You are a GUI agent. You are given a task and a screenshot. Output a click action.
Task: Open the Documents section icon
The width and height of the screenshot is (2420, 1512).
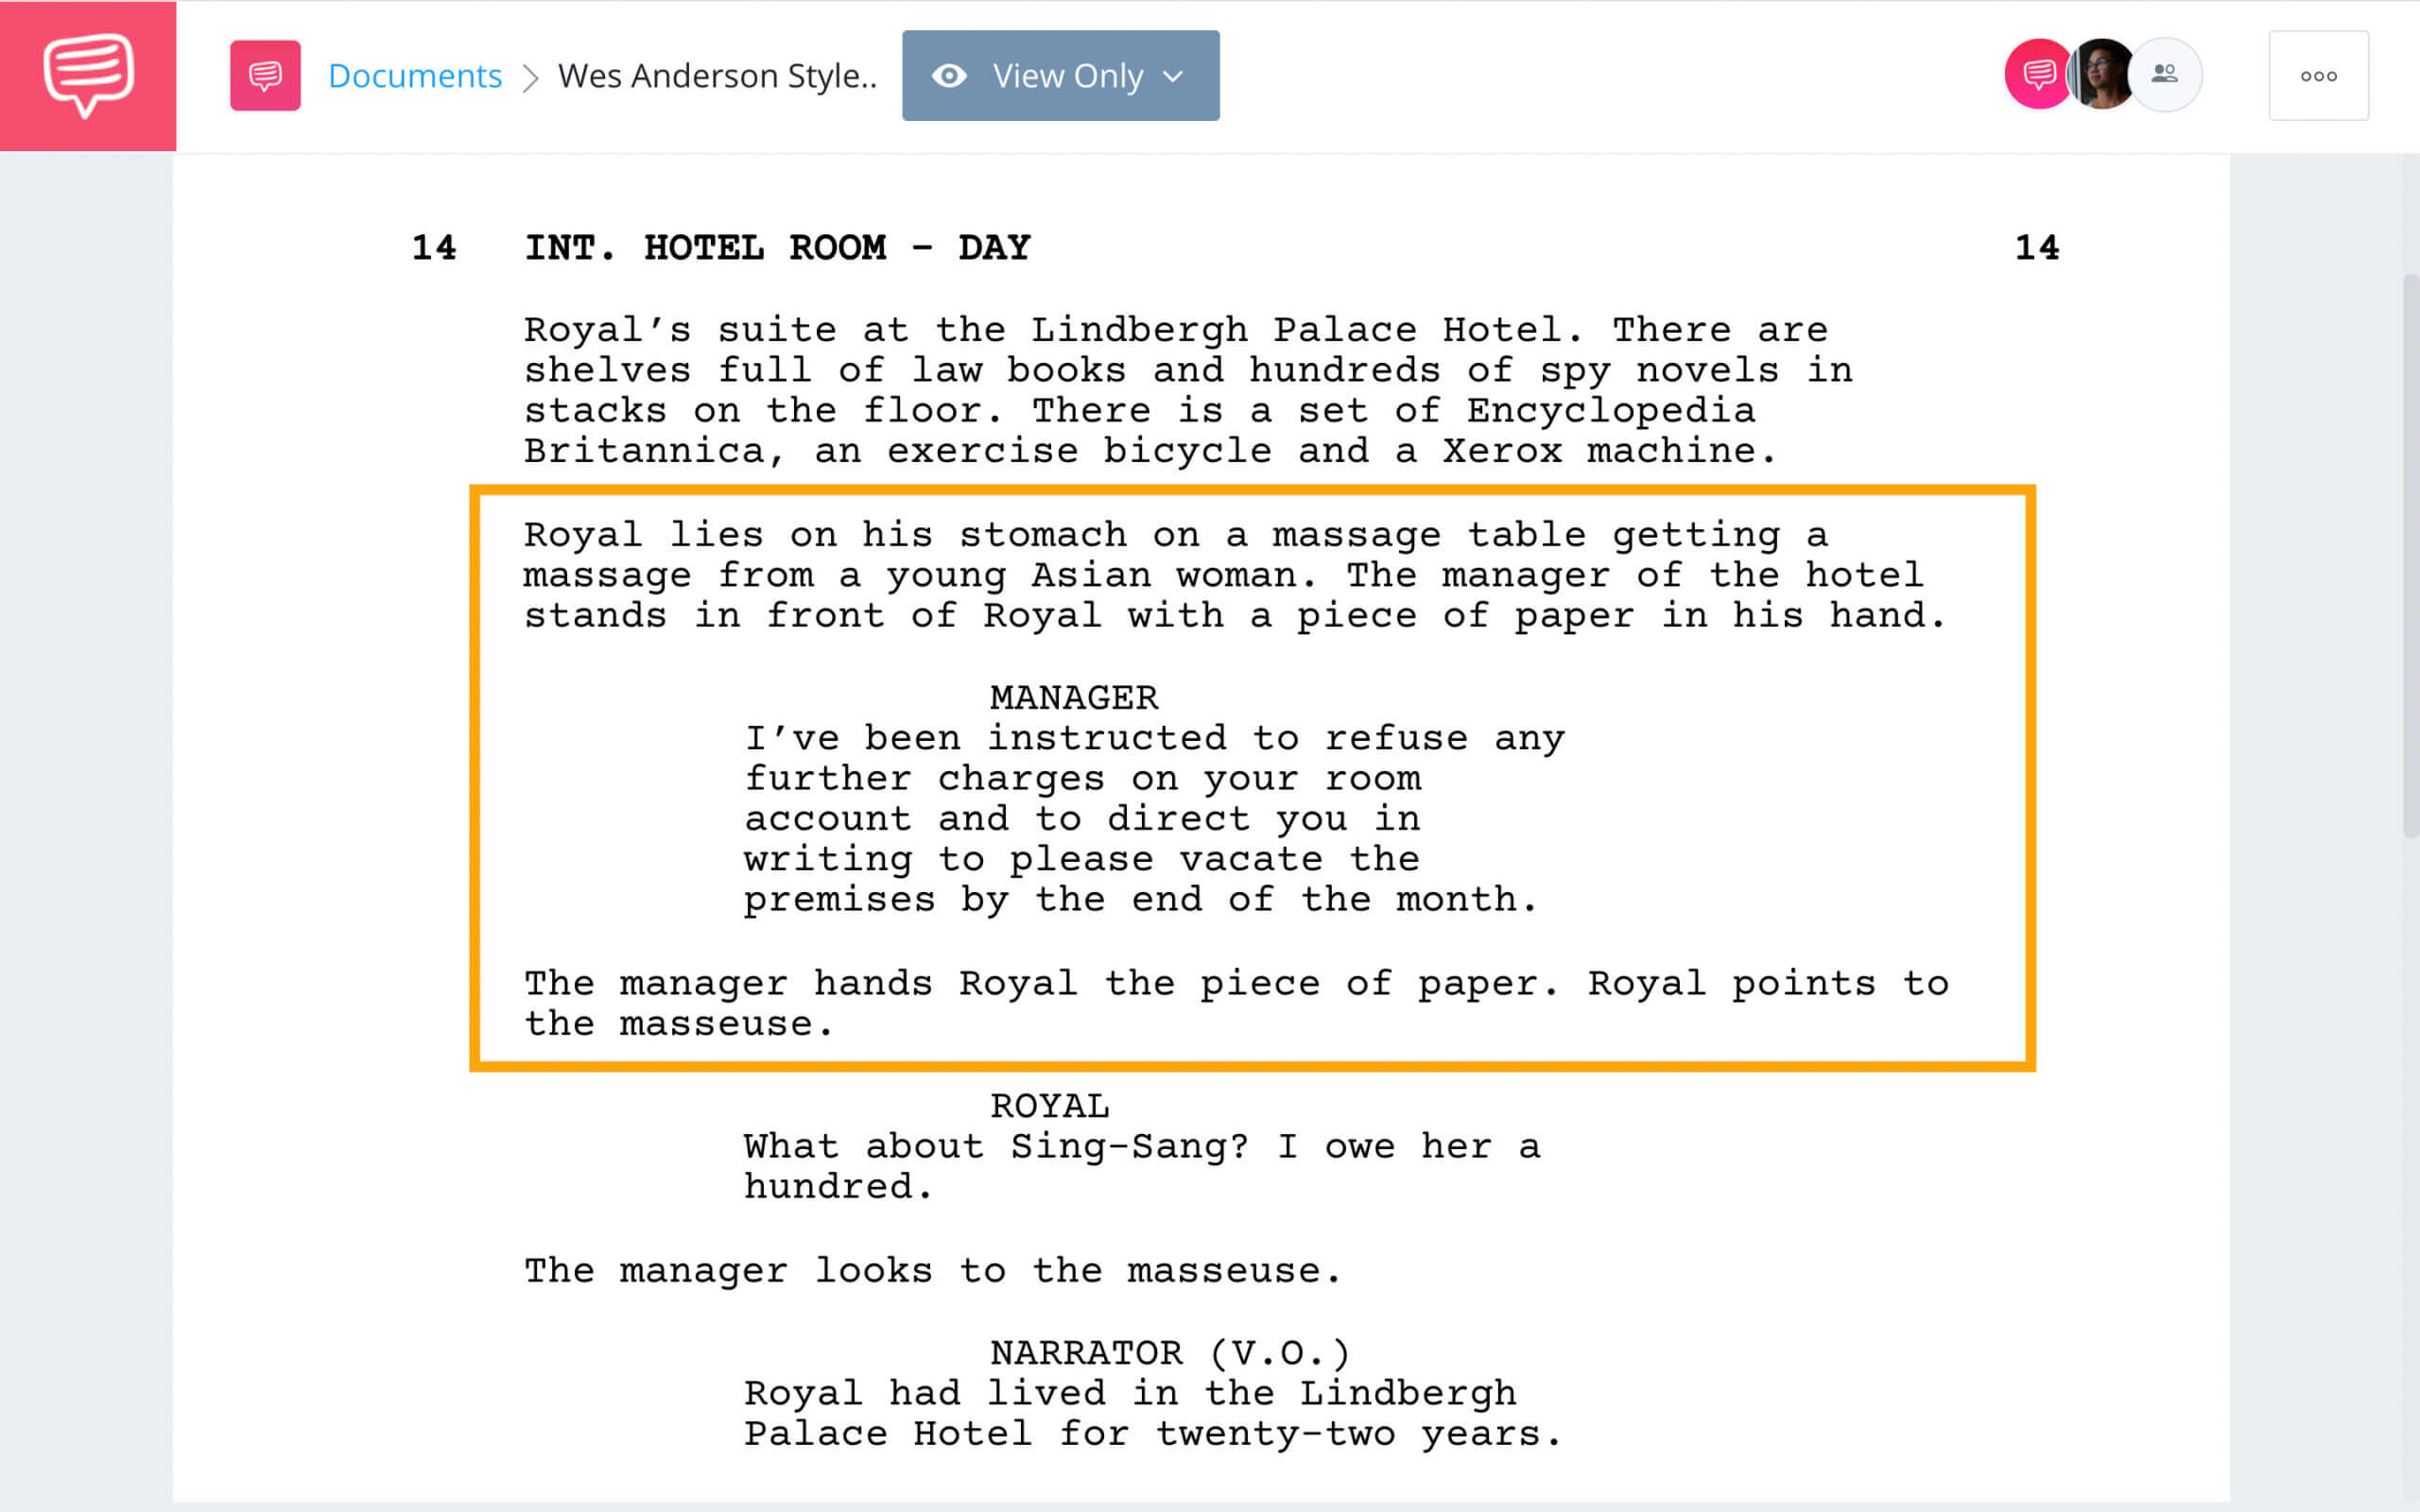[x=267, y=75]
